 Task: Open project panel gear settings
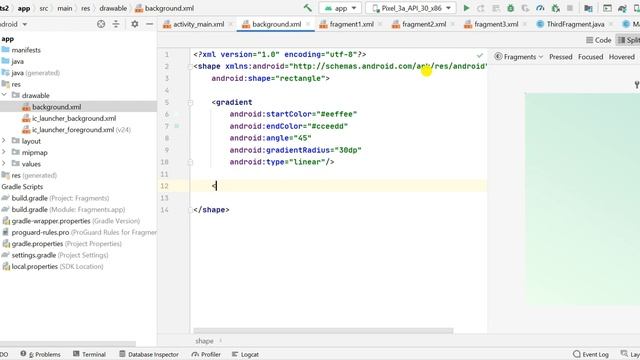pyautogui.click(x=135, y=24)
